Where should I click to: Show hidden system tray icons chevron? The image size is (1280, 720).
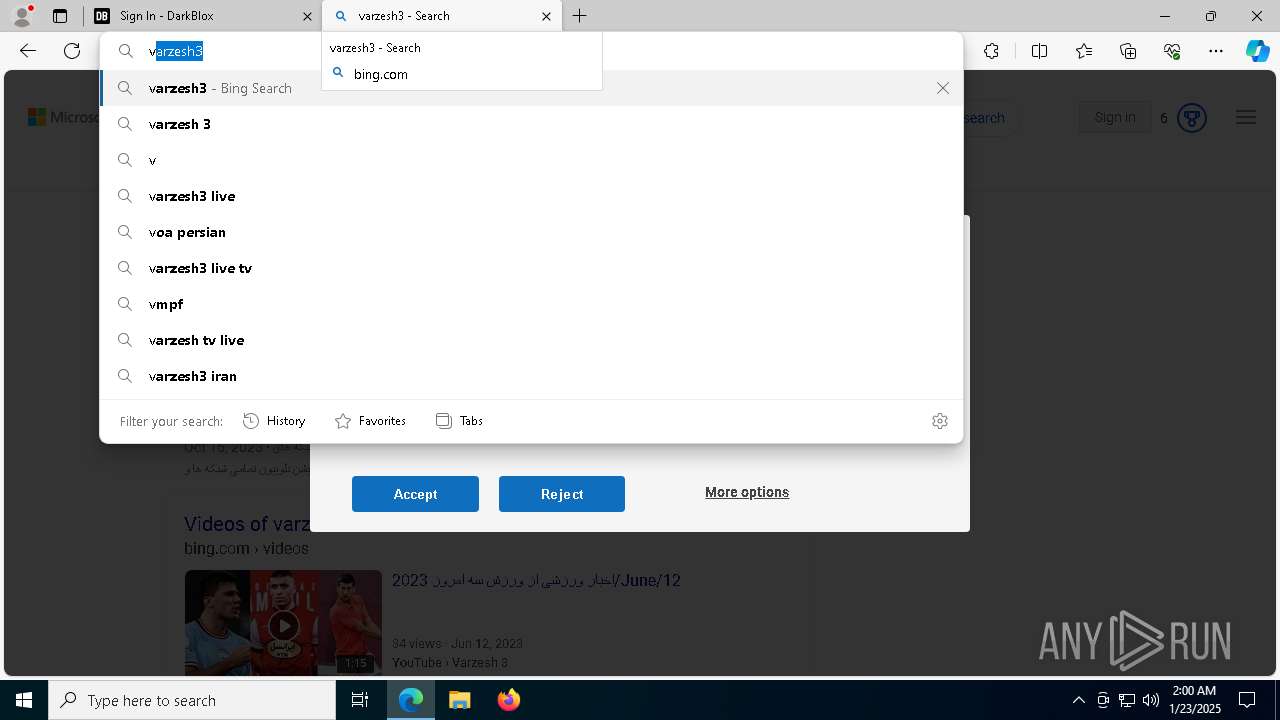coord(1078,700)
